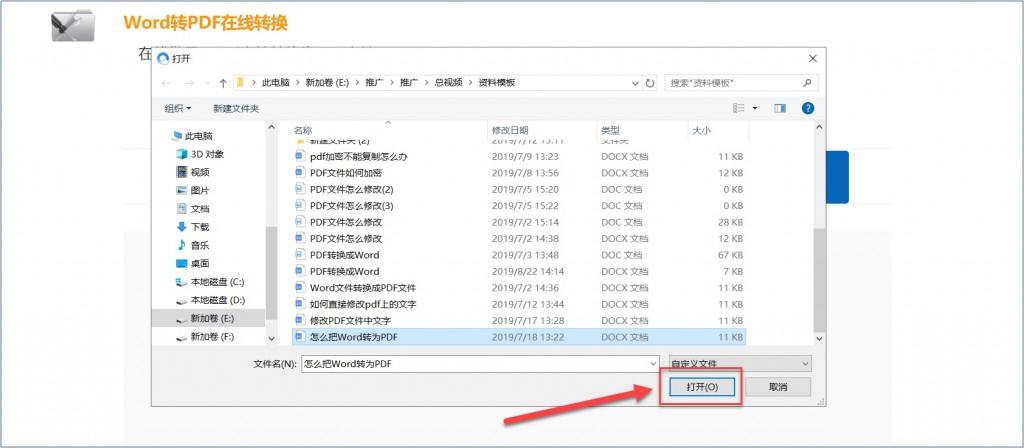Select 本地磁盘 (C:) in sidebar
1024x448 pixels.
point(208,281)
